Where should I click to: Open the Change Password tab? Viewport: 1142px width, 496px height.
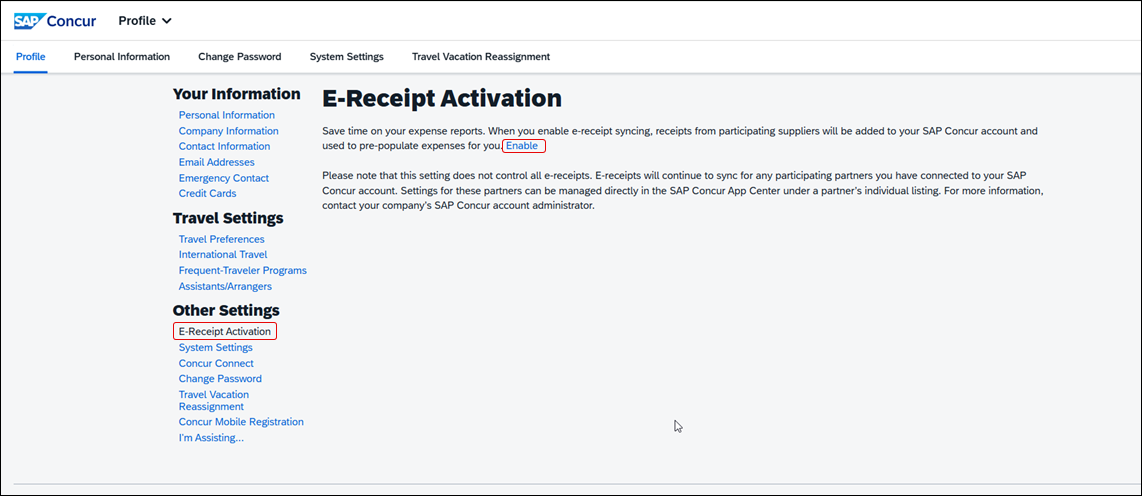click(x=240, y=56)
